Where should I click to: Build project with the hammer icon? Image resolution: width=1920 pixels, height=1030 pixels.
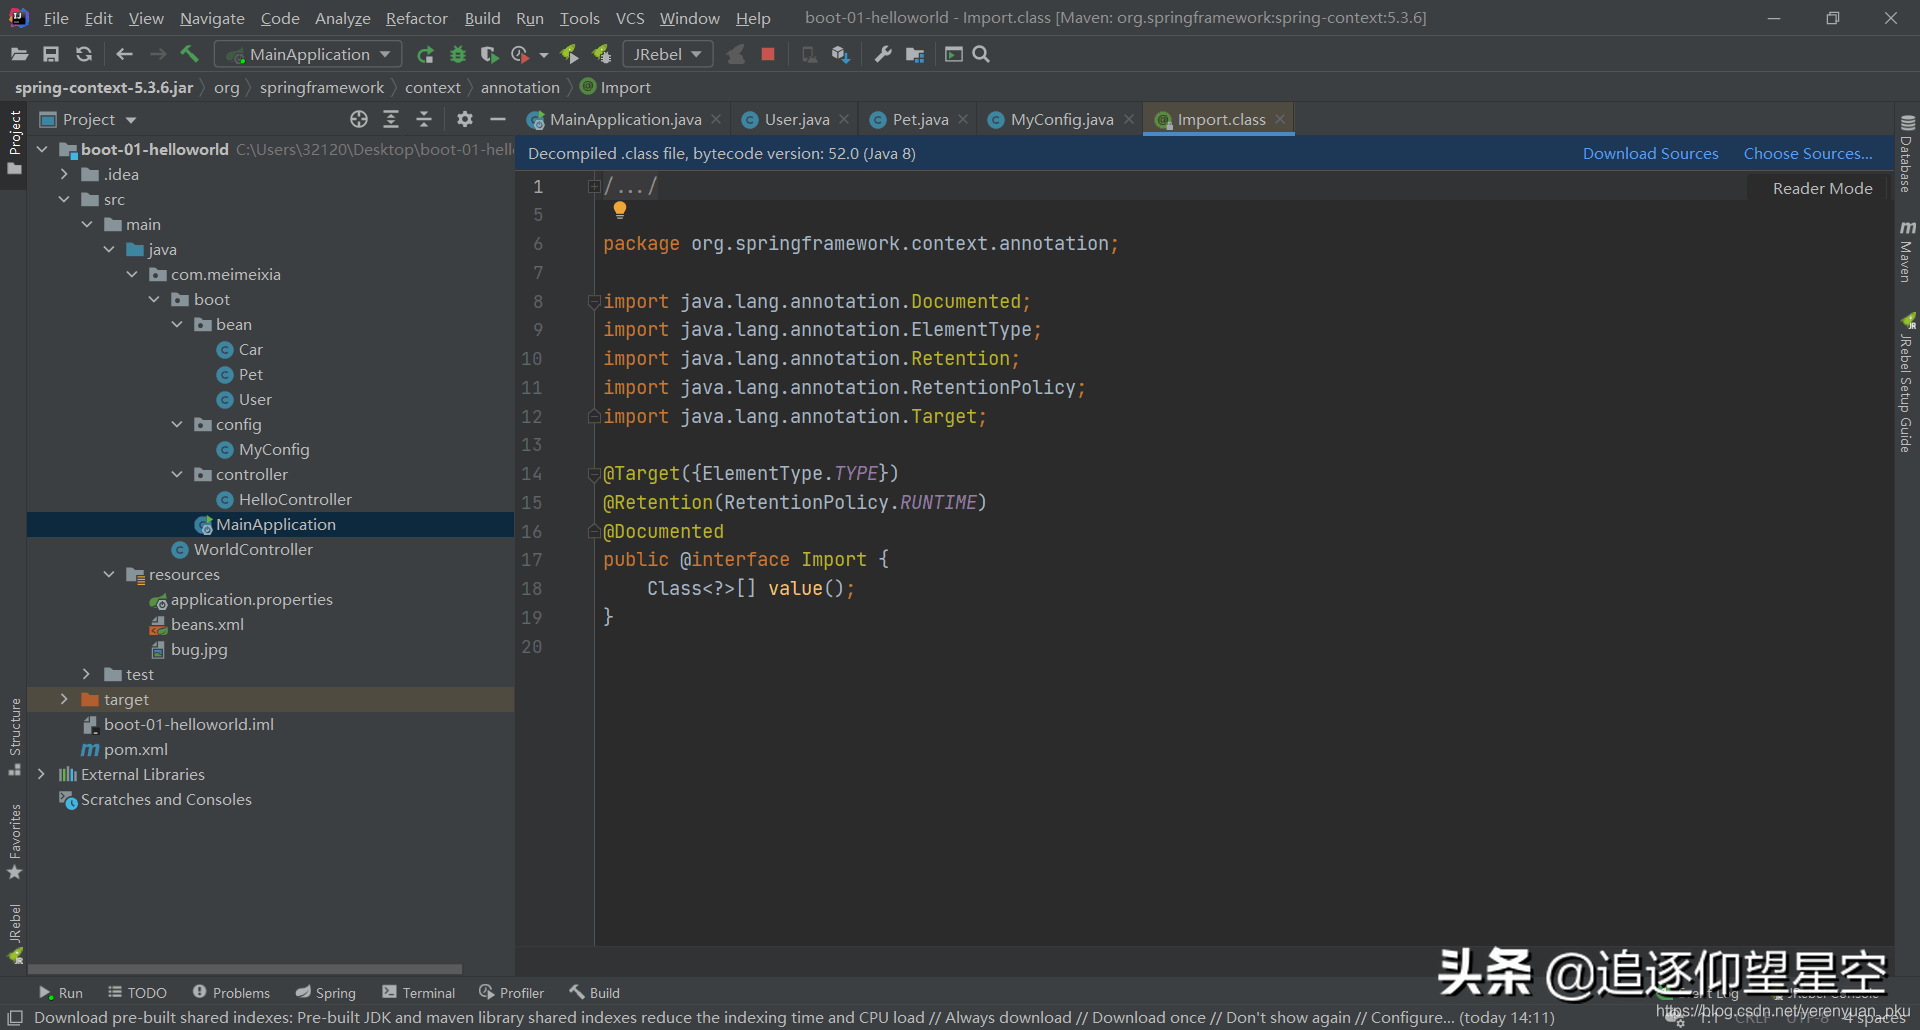189,54
